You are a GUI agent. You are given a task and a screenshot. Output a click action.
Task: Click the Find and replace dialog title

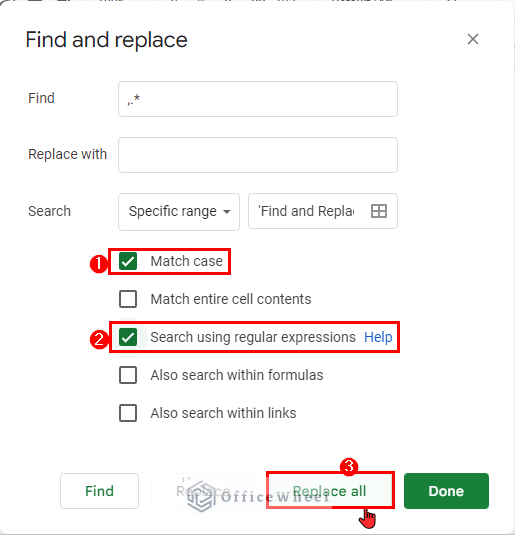pos(106,40)
